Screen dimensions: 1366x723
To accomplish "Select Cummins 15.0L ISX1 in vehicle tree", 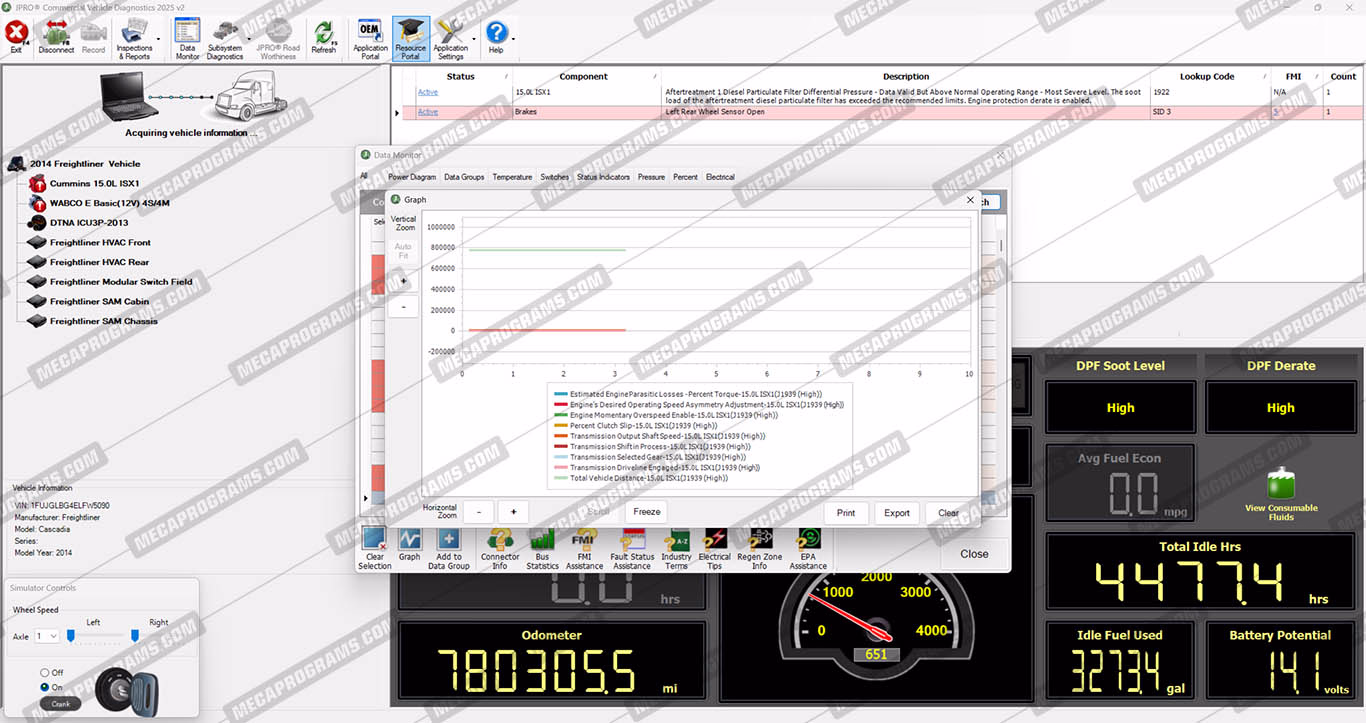I will pos(94,184).
